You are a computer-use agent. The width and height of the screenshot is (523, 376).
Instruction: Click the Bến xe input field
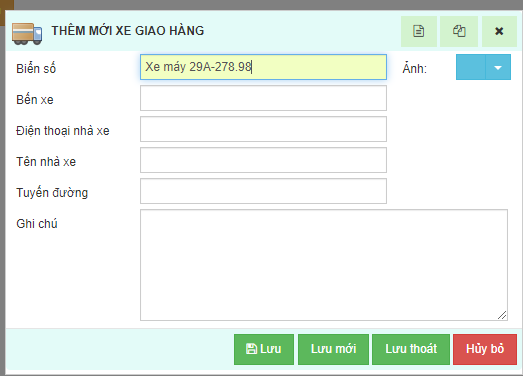[263, 98]
